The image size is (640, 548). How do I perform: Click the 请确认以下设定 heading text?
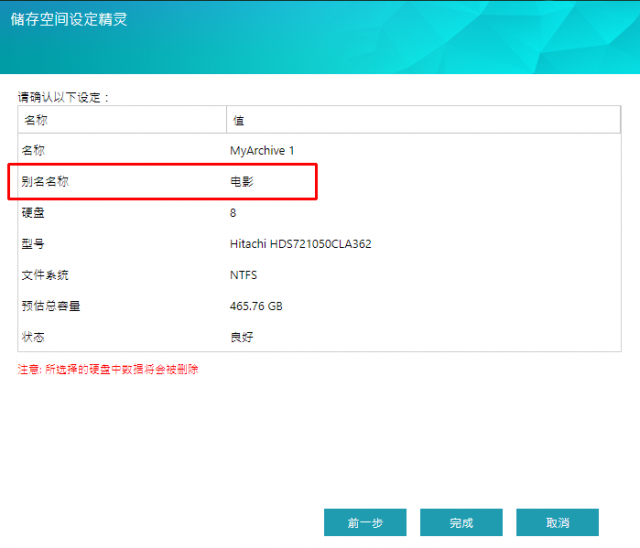point(63,98)
